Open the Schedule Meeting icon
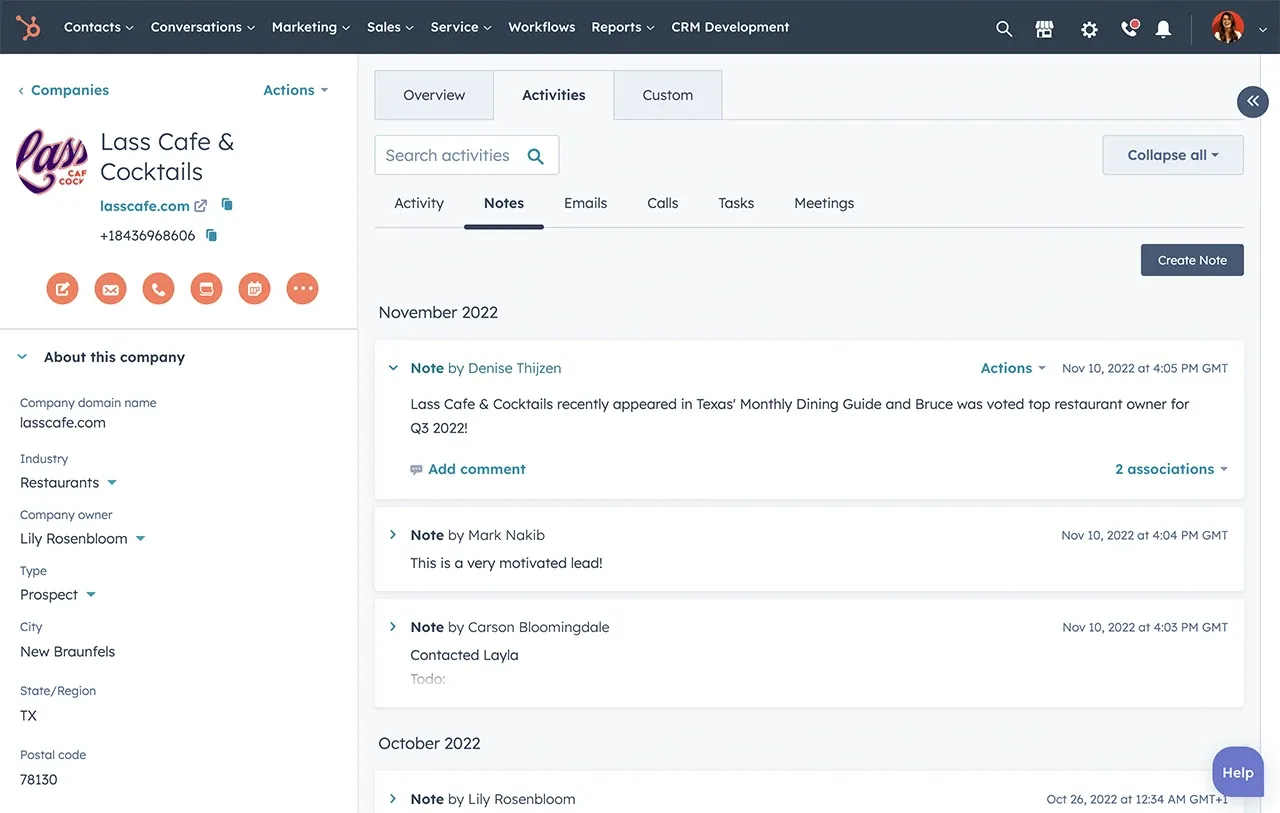The height and width of the screenshot is (813, 1280). click(x=254, y=288)
